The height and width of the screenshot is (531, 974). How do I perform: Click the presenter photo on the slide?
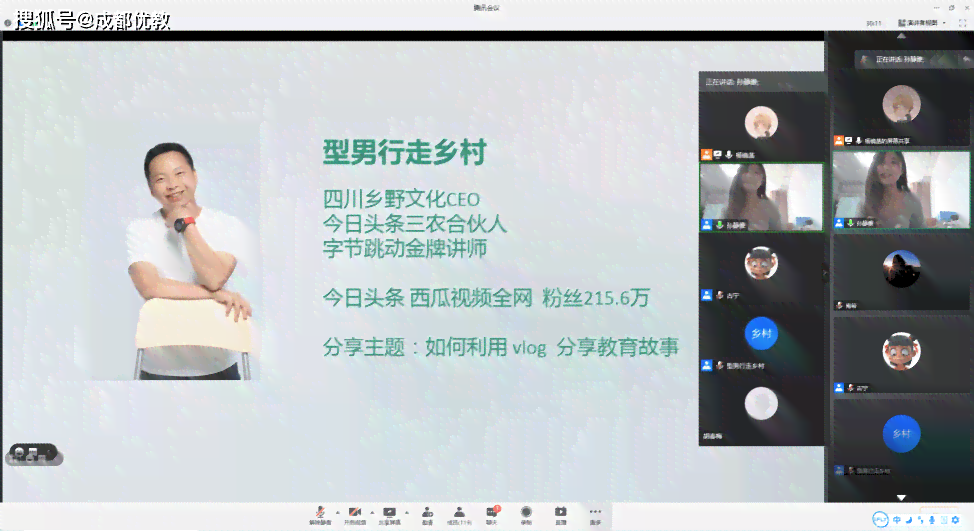point(176,252)
